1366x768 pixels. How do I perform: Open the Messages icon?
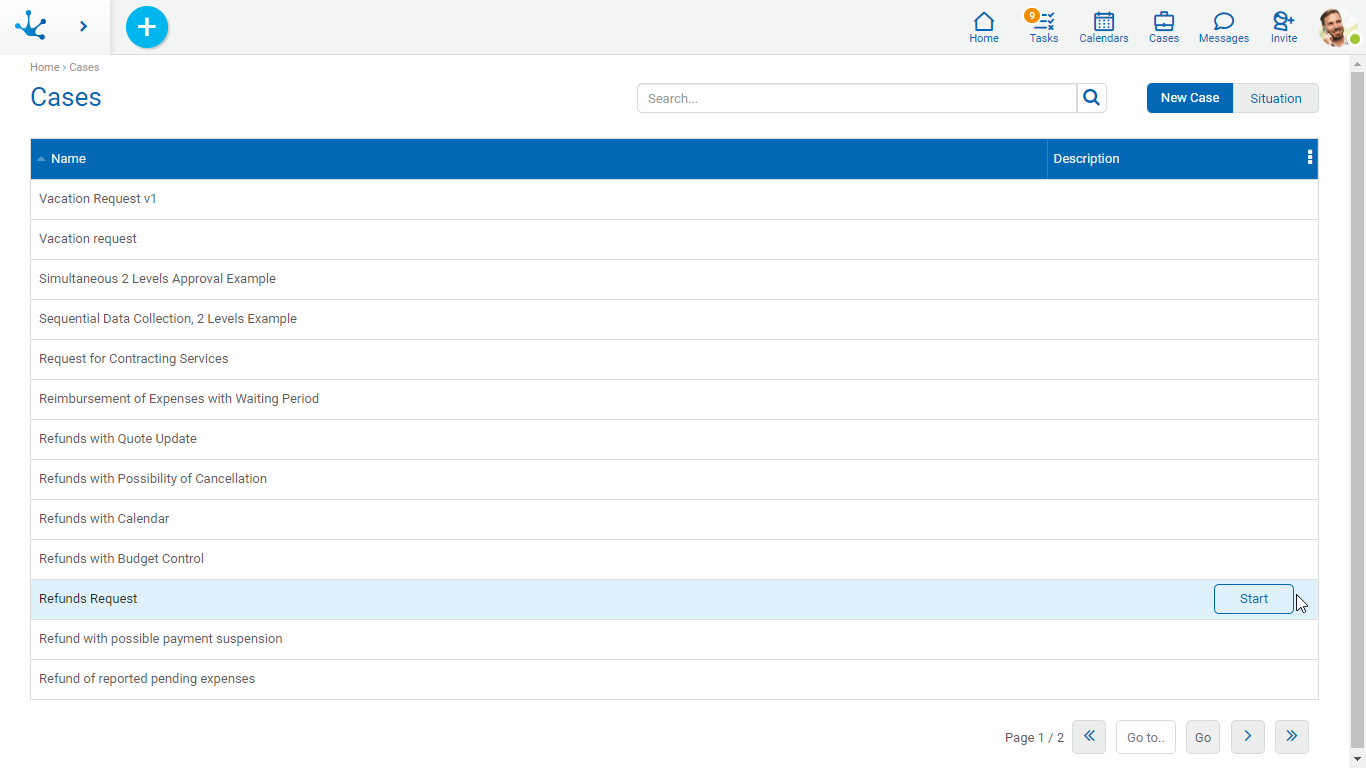(x=1223, y=27)
